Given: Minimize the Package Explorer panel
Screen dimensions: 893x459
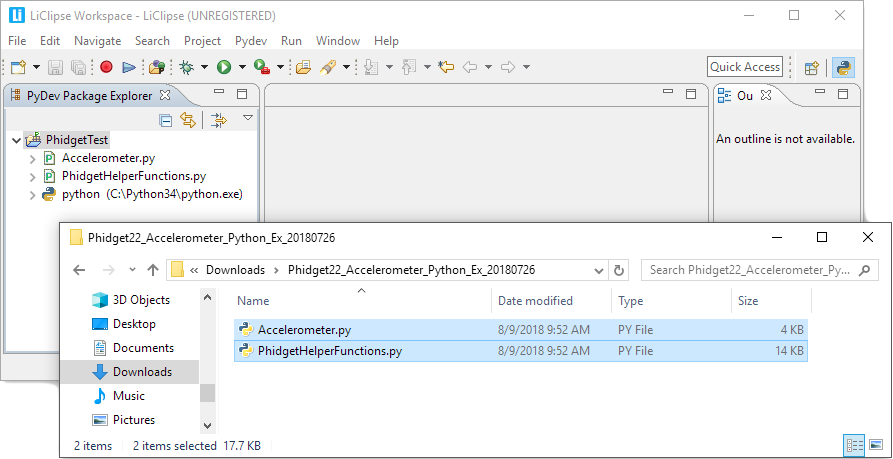Looking at the screenshot, I should [219, 92].
